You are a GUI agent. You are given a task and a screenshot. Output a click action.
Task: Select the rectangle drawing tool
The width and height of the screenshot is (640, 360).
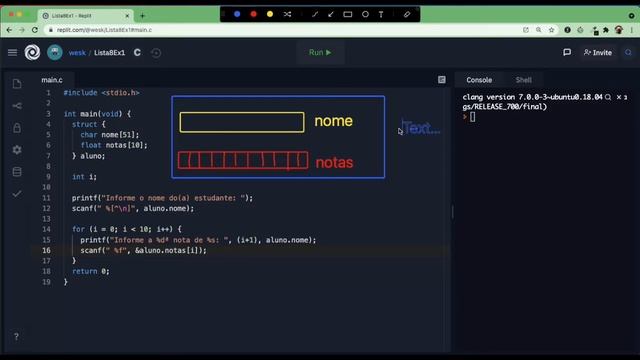(x=348, y=14)
